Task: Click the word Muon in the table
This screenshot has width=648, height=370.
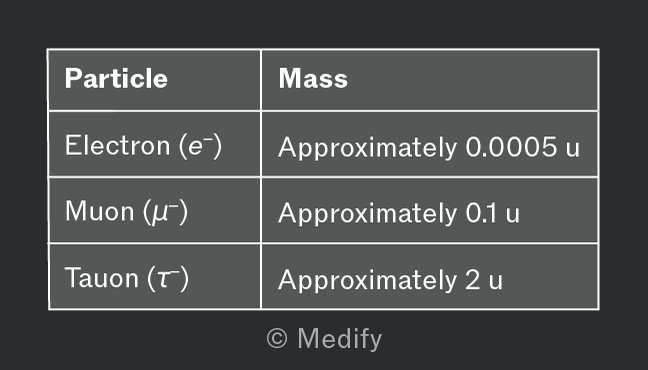Action: [x=100, y=211]
